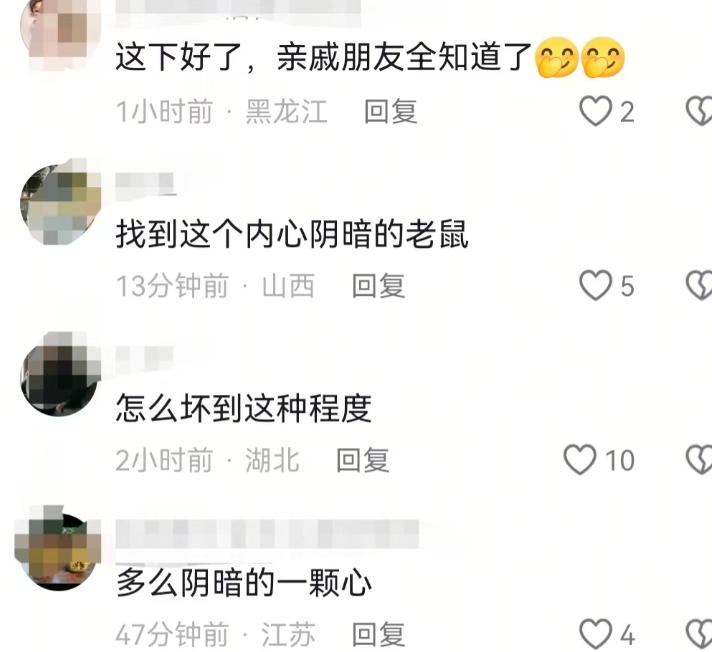The height and width of the screenshot is (652, 712).
Task: Like the comment from 江苏
Action: (595, 634)
